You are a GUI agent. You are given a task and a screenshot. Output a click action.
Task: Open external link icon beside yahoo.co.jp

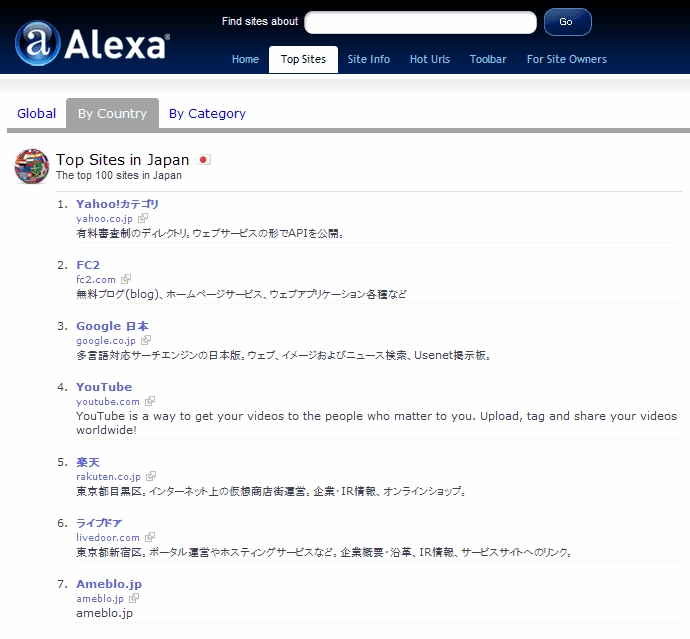pyautogui.click(x=143, y=218)
